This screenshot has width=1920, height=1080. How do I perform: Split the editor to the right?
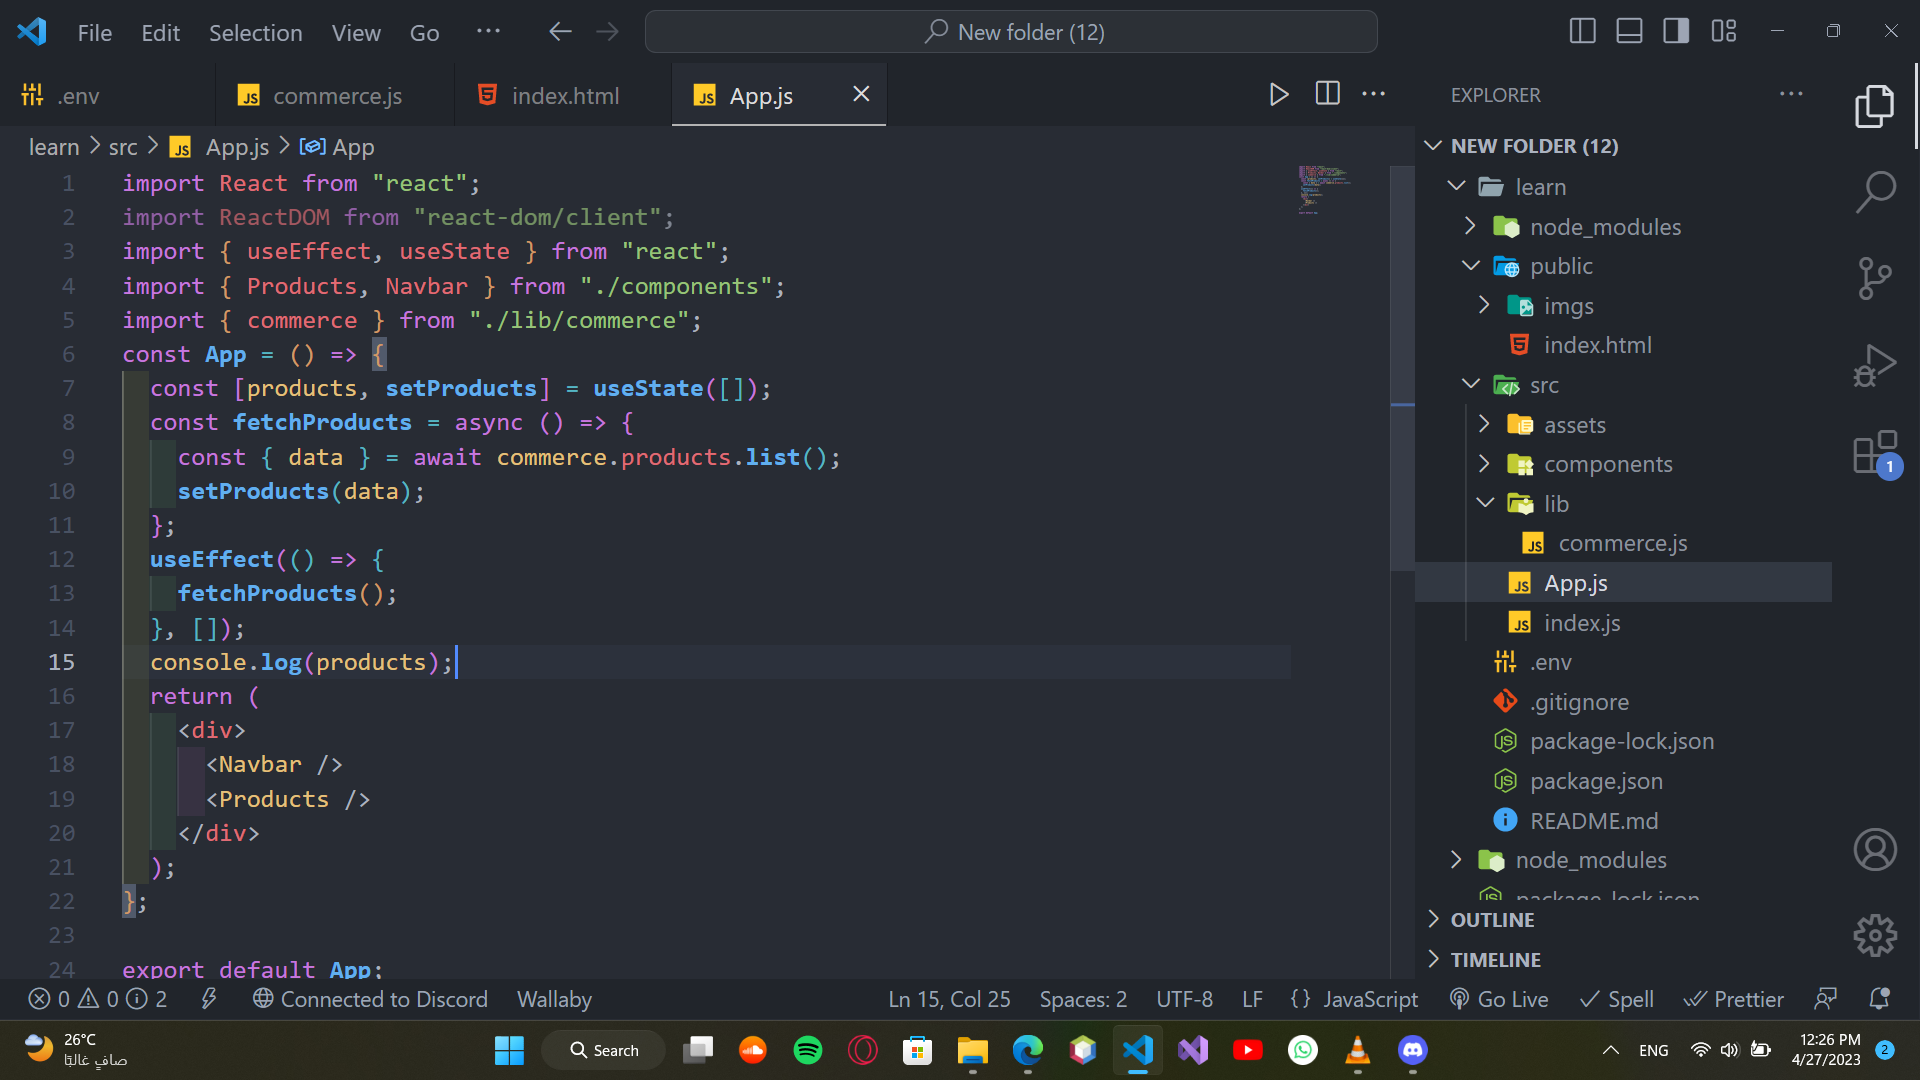[x=1327, y=94]
